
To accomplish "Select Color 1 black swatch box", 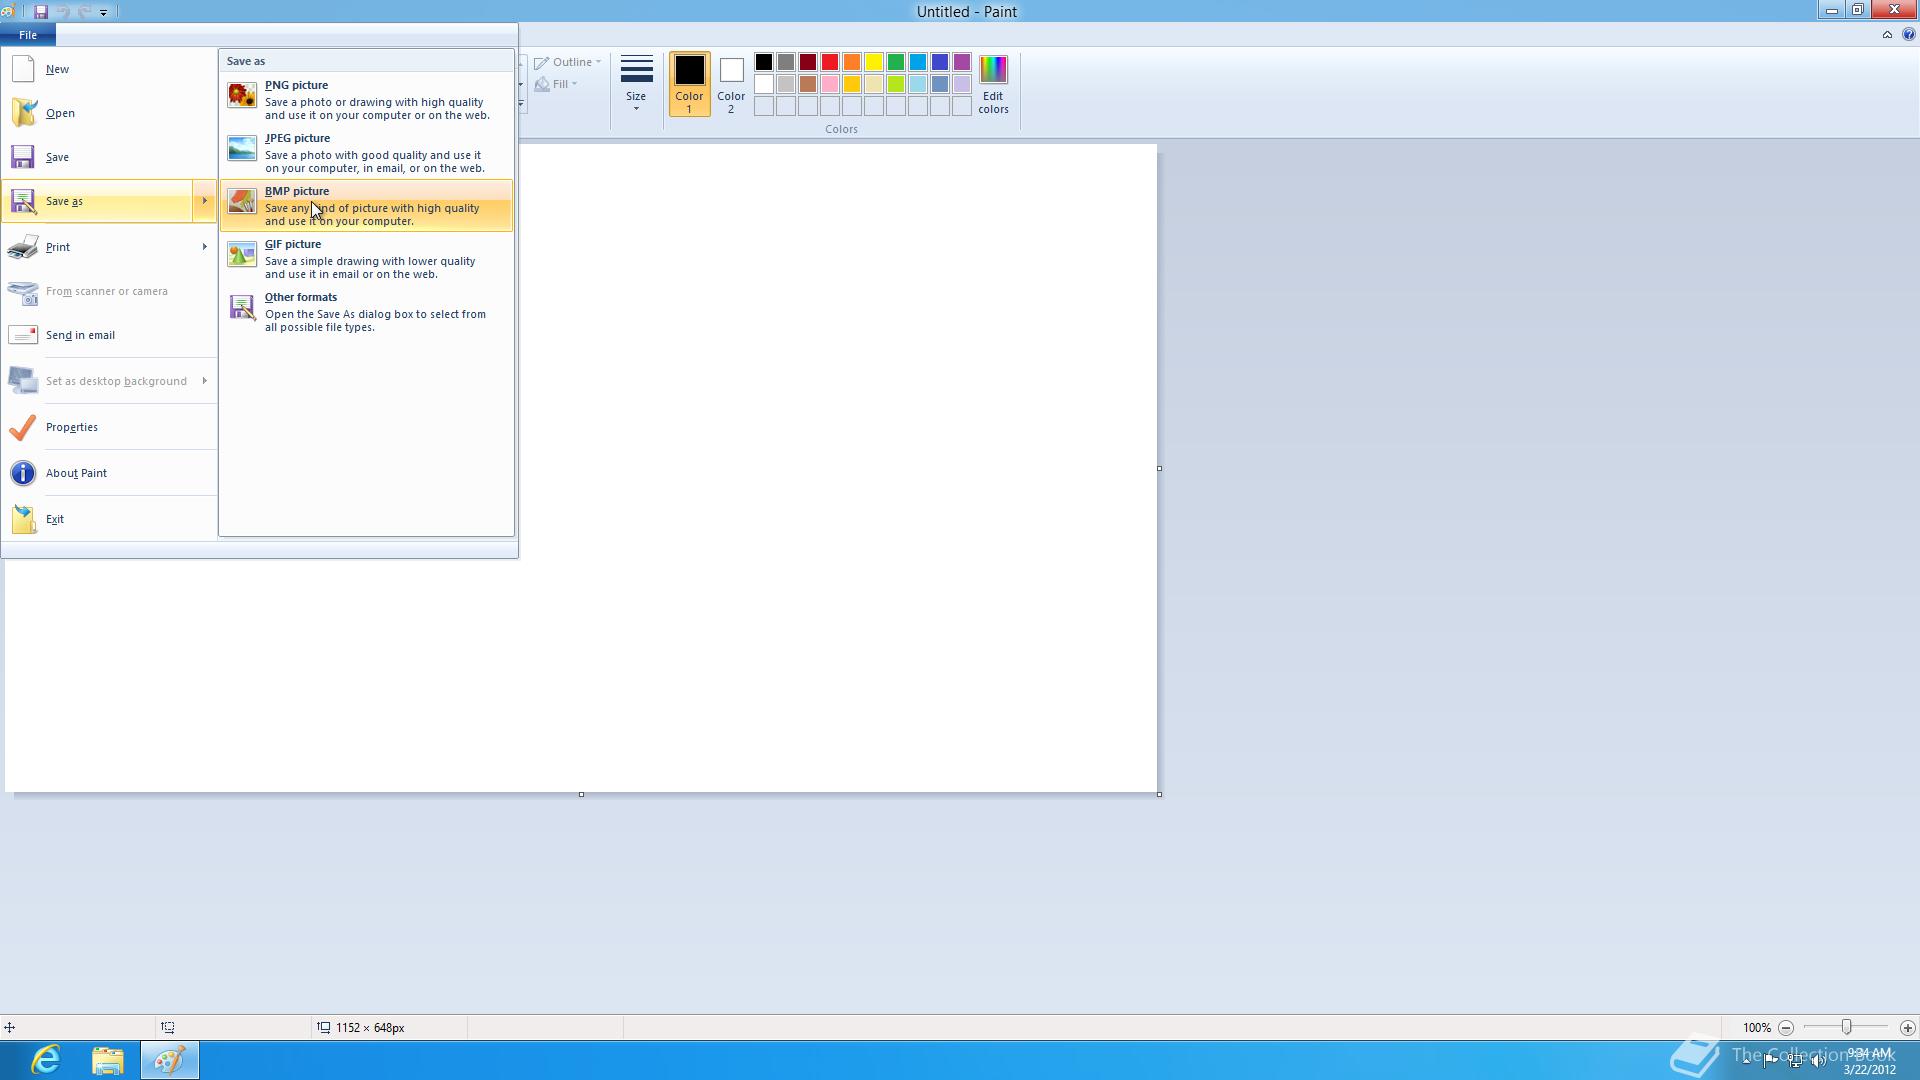I will pyautogui.click(x=689, y=71).
